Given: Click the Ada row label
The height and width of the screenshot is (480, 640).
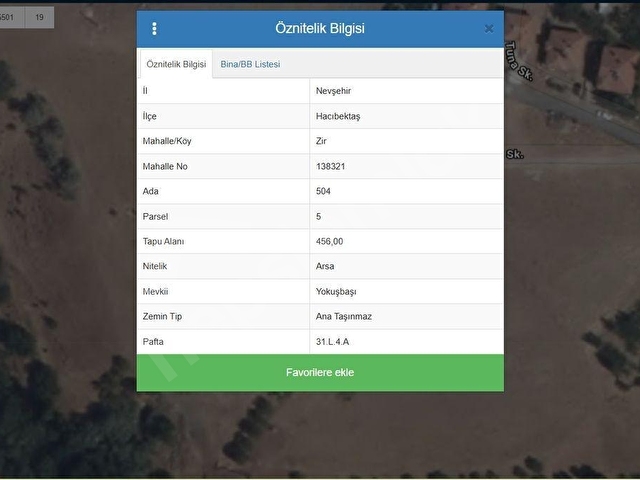Looking at the screenshot, I should (x=150, y=191).
